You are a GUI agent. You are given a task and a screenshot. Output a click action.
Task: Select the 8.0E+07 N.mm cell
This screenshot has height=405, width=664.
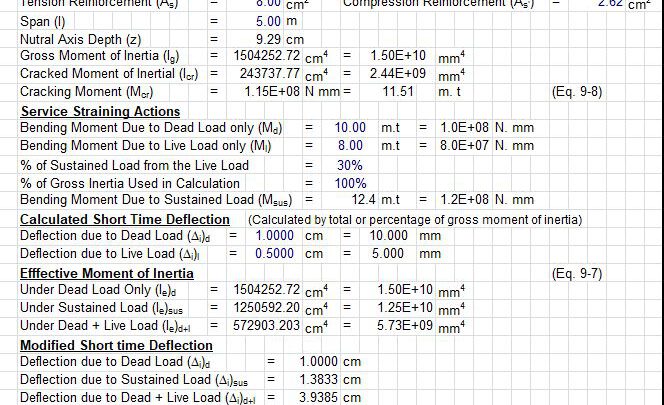point(464,145)
